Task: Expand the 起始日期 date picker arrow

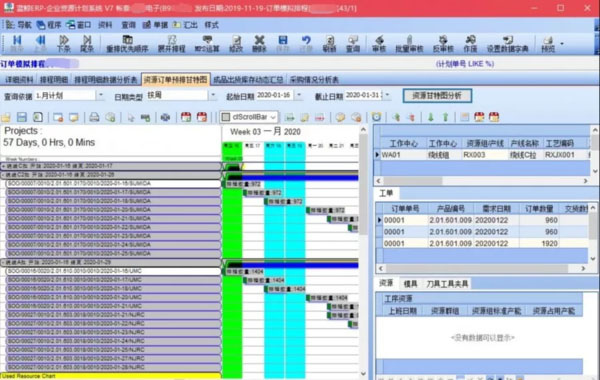Action: (x=299, y=95)
